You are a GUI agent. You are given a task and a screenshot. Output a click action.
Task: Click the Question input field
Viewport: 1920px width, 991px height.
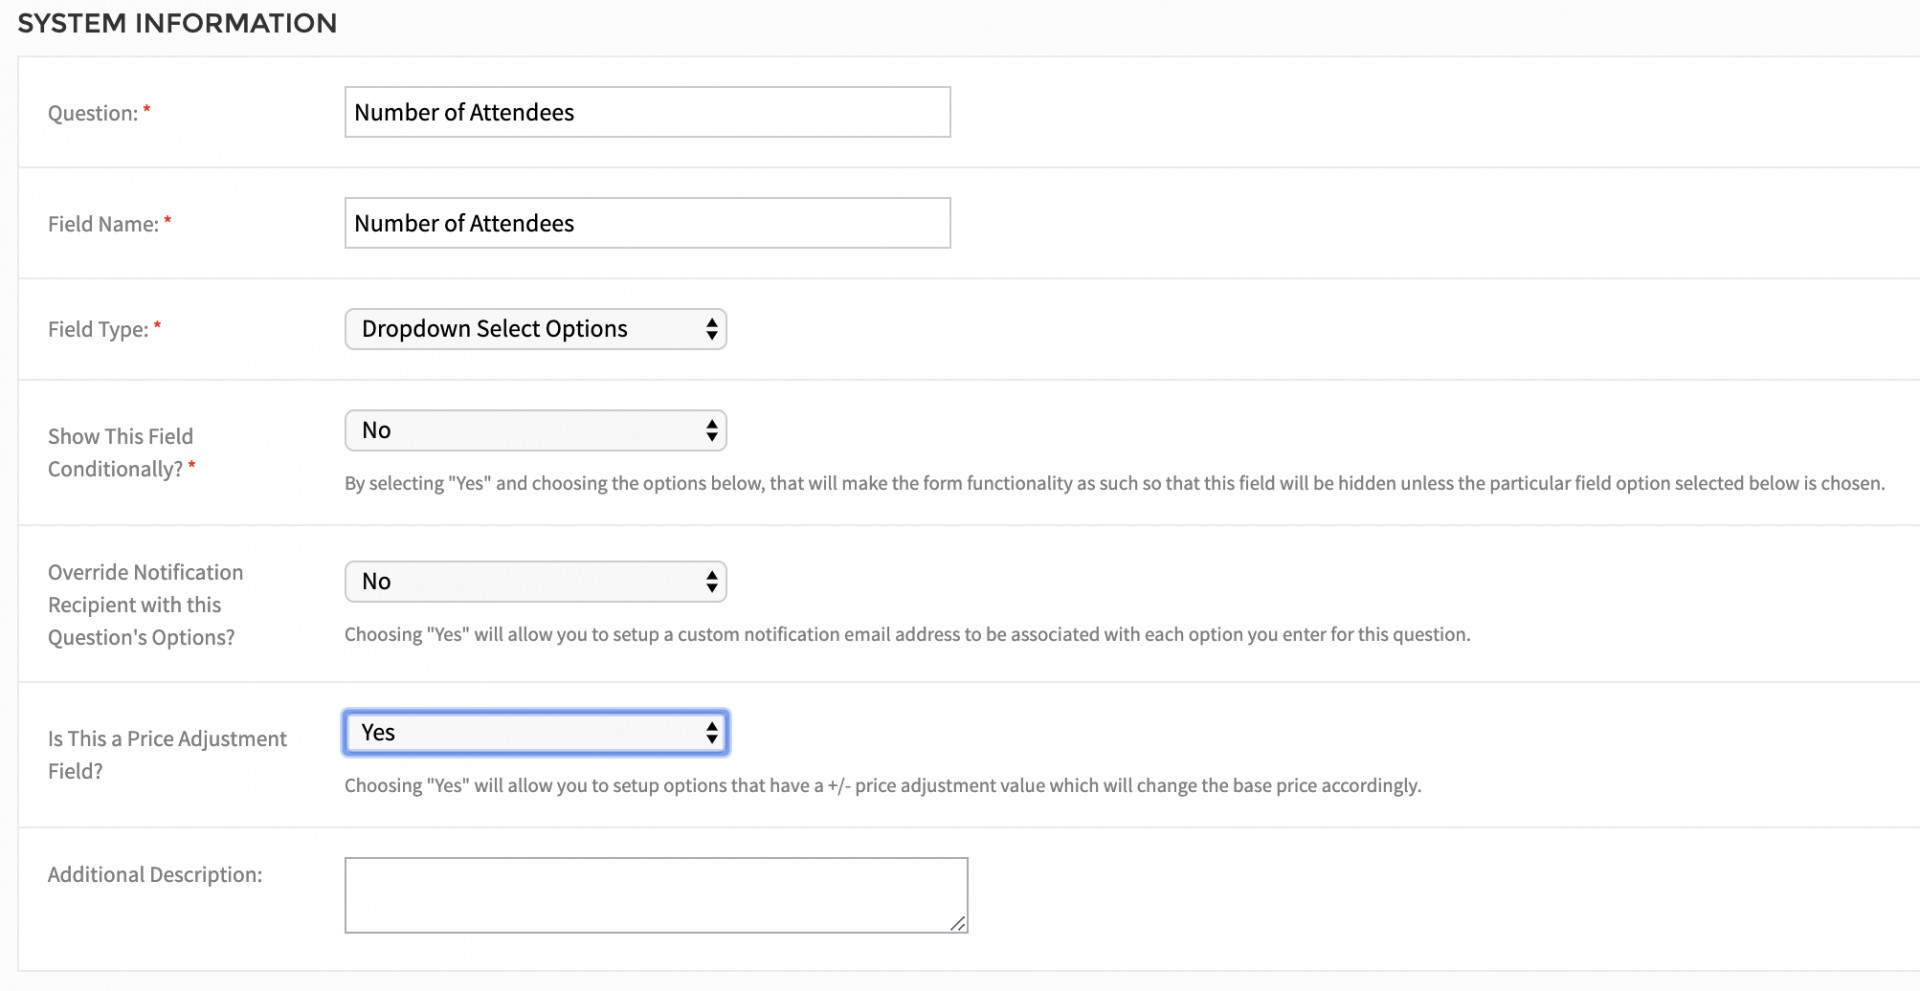(647, 112)
